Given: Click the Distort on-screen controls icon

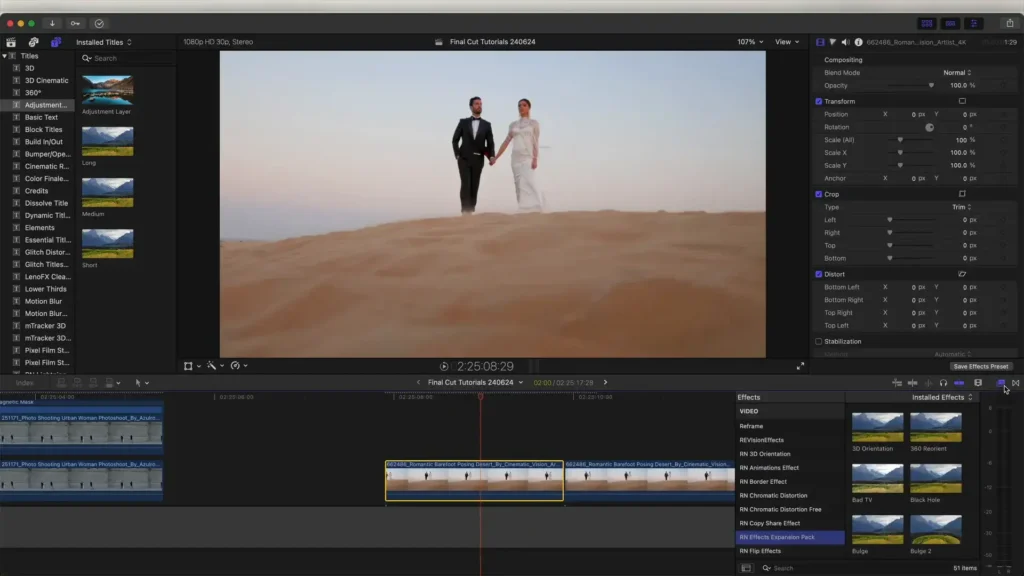Looking at the screenshot, I should coord(962,274).
